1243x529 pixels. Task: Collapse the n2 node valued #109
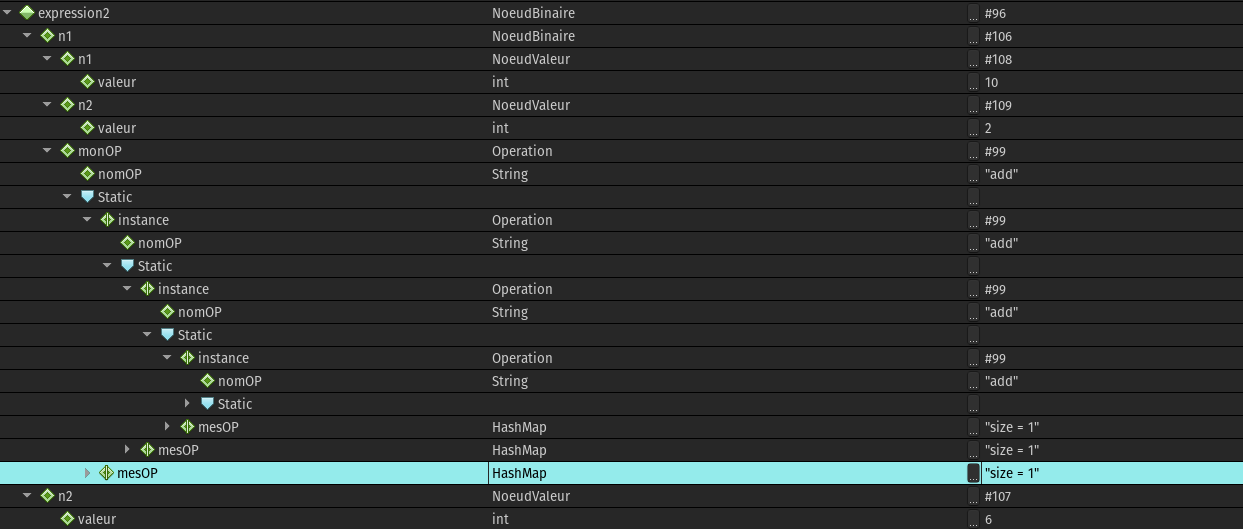(x=47, y=105)
